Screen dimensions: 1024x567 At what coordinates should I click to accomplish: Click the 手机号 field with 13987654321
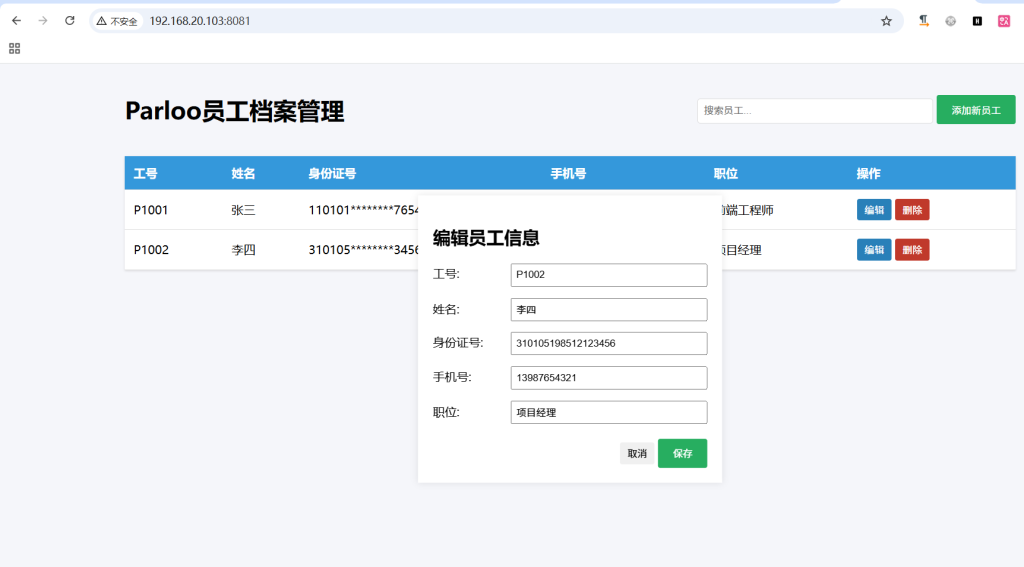(608, 378)
